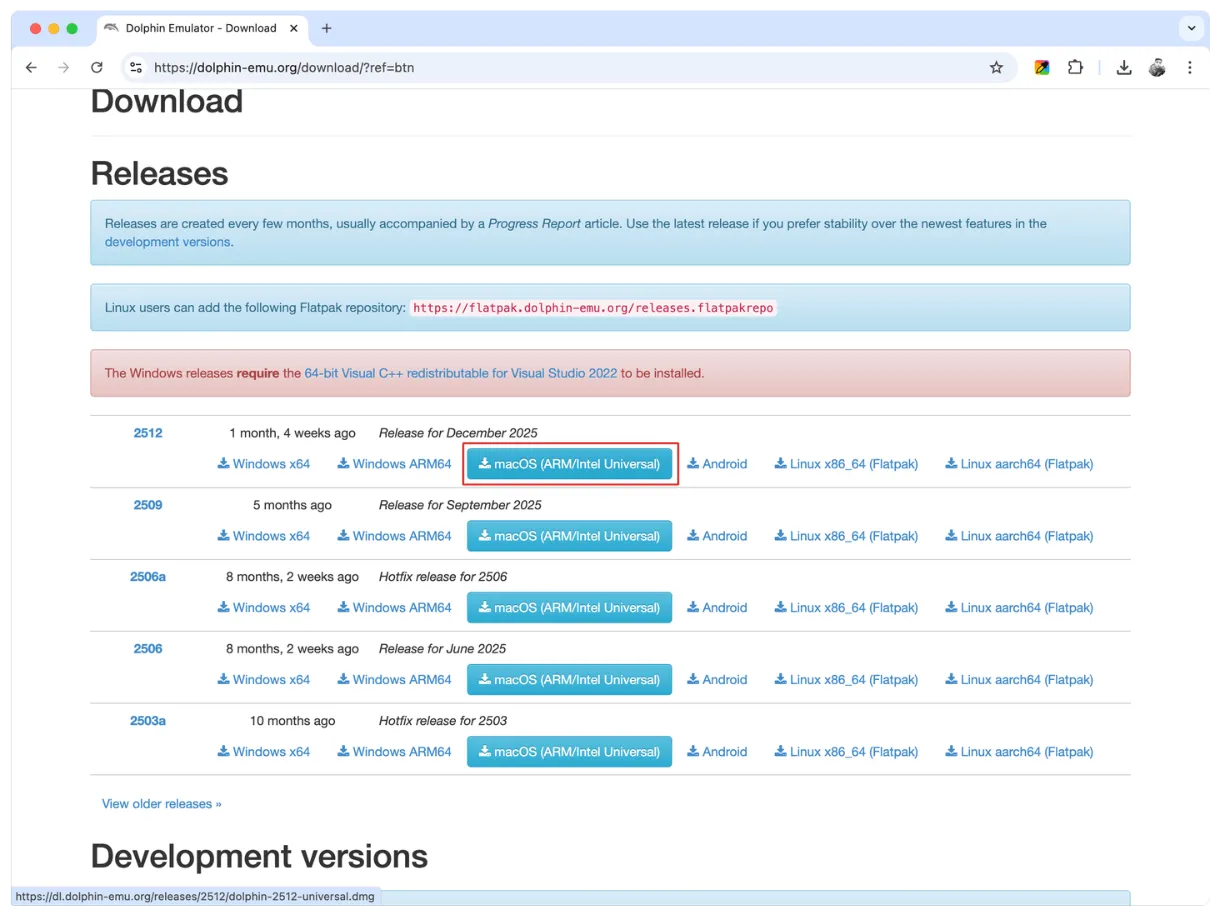The width and height of the screenshot is (1220, 916).
Task: Open Chrome three-dot menu
Action: [x=1190, y=67]
